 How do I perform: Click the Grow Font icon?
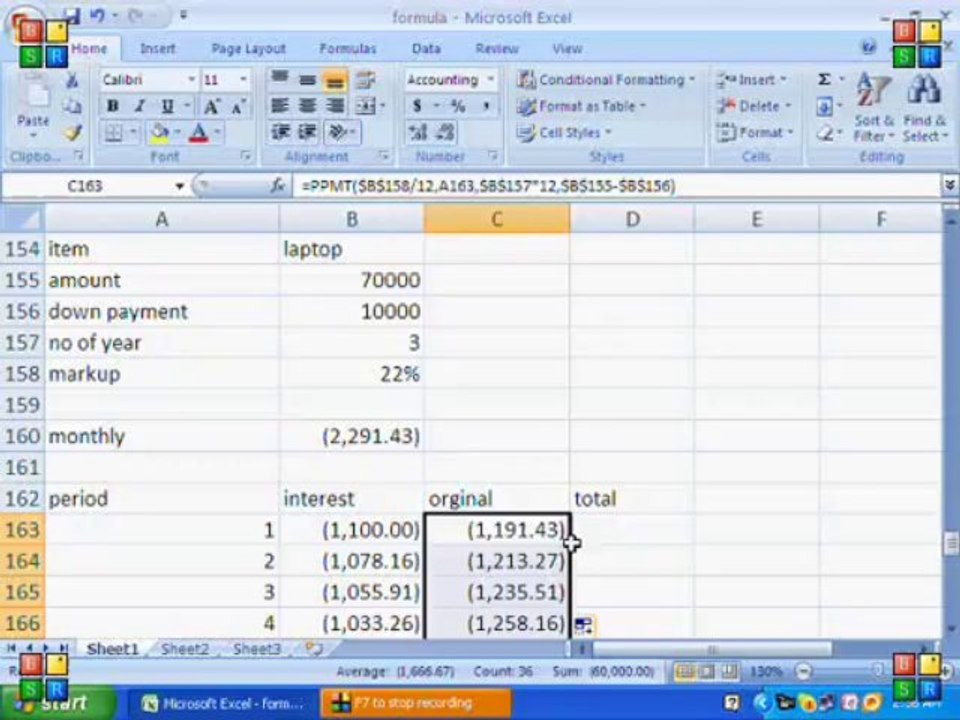tap(211, 107)
